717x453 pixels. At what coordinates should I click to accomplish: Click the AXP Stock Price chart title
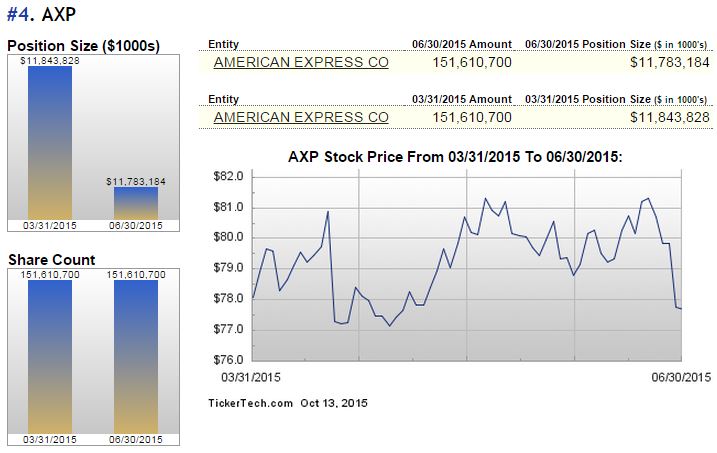(x=455, y=158)
